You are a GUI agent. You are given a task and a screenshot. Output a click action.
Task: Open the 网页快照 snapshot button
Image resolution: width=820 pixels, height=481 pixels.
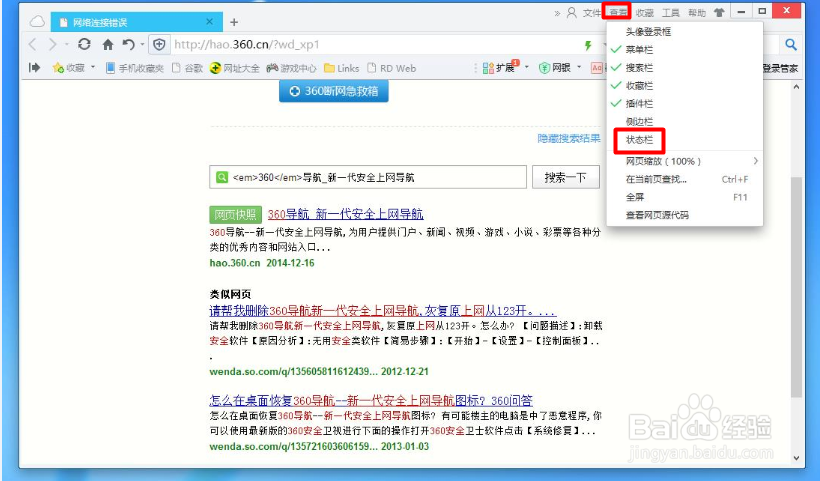click(x=235, y=214)
